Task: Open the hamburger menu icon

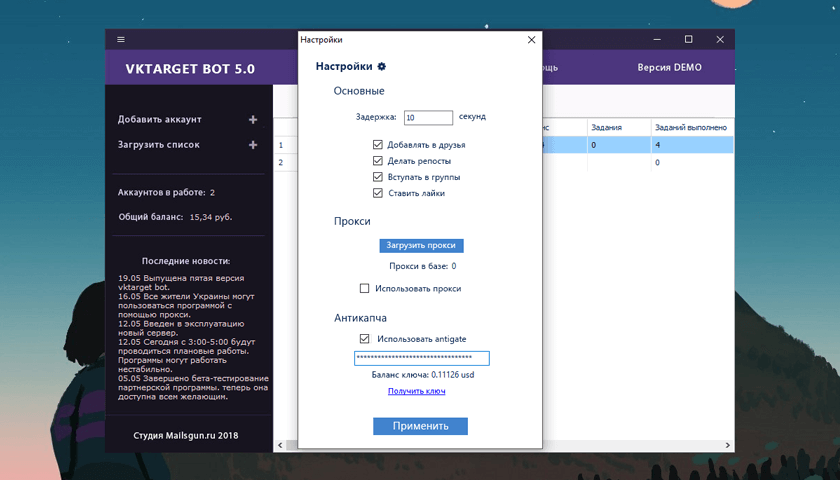Action: tap(121, 40)
